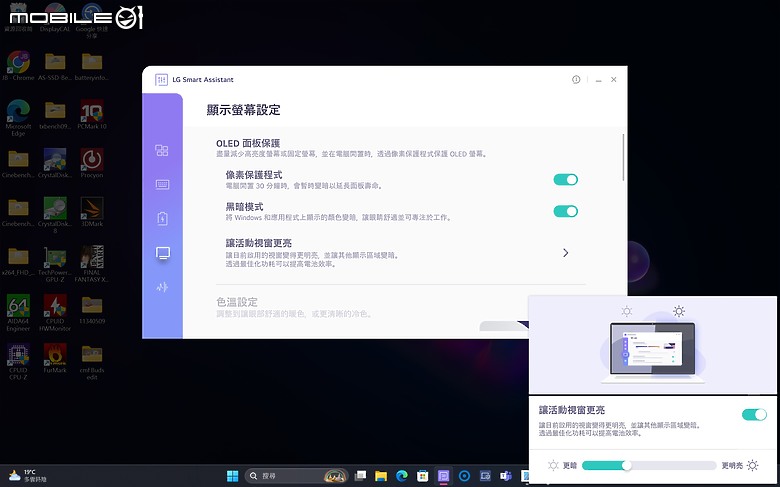The image size is (780, 487).
Task: Open Microsoft Store from the taskbar
Action: click(422, 476)
